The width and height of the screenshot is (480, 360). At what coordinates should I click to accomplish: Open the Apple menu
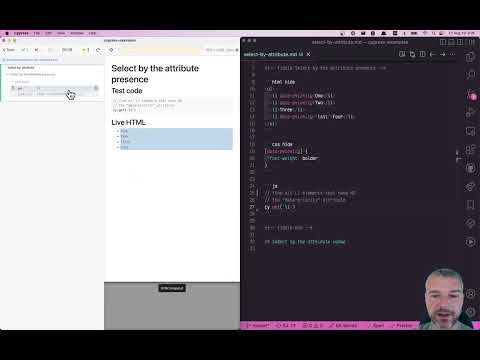click(7, 33)
